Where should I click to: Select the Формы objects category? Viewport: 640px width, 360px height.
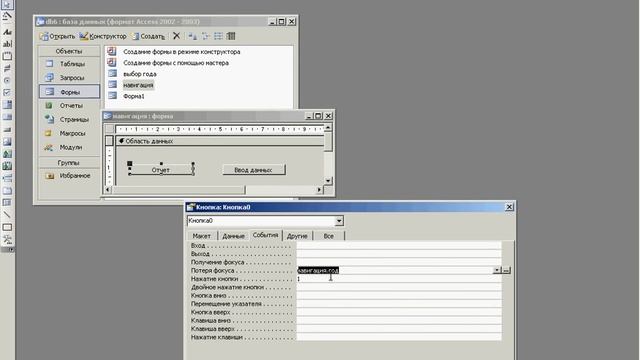click(x=69, y=92)
